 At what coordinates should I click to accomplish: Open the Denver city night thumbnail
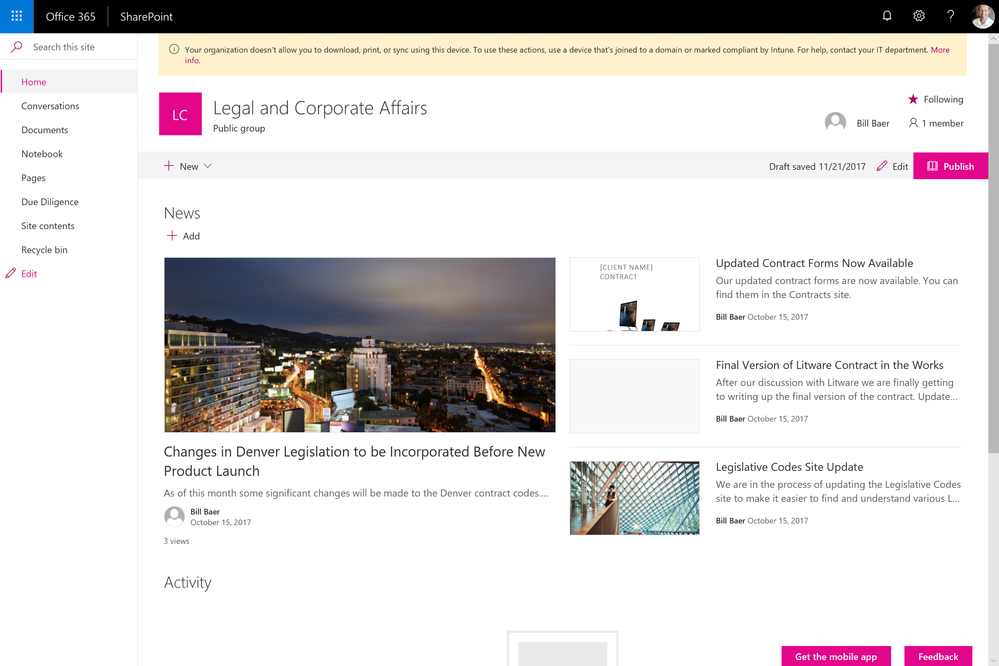pos(359,345)
